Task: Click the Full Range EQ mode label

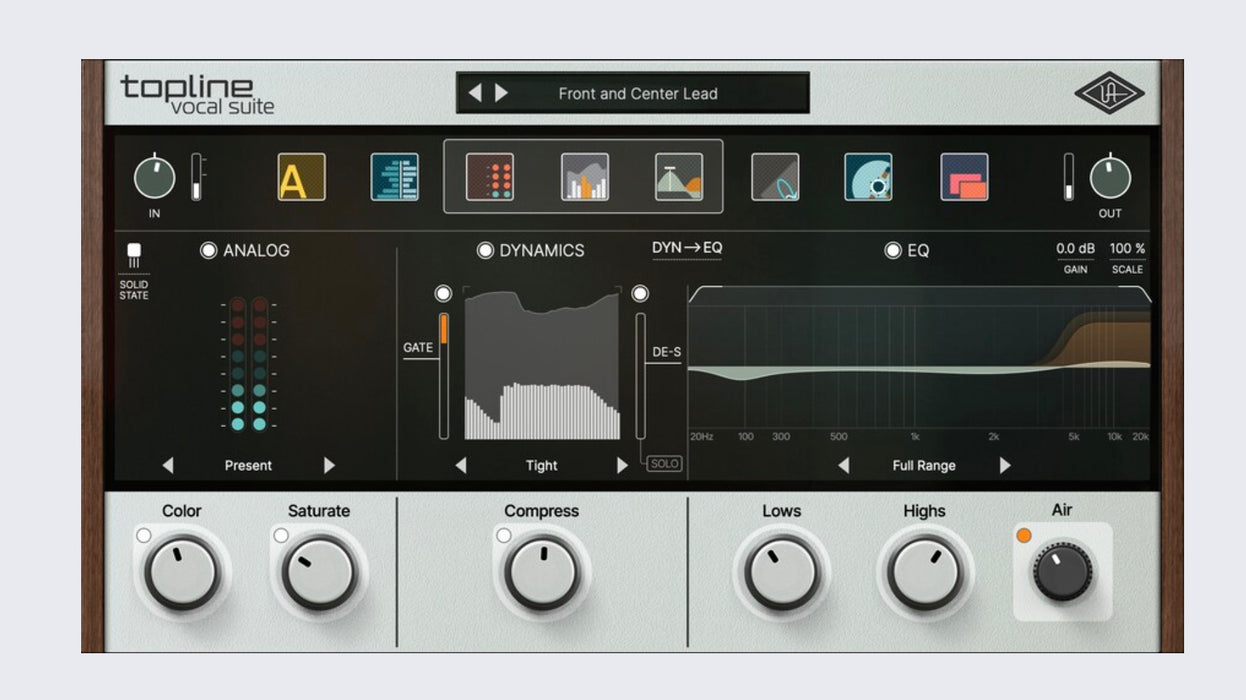Action: click(x=924, y=465)
